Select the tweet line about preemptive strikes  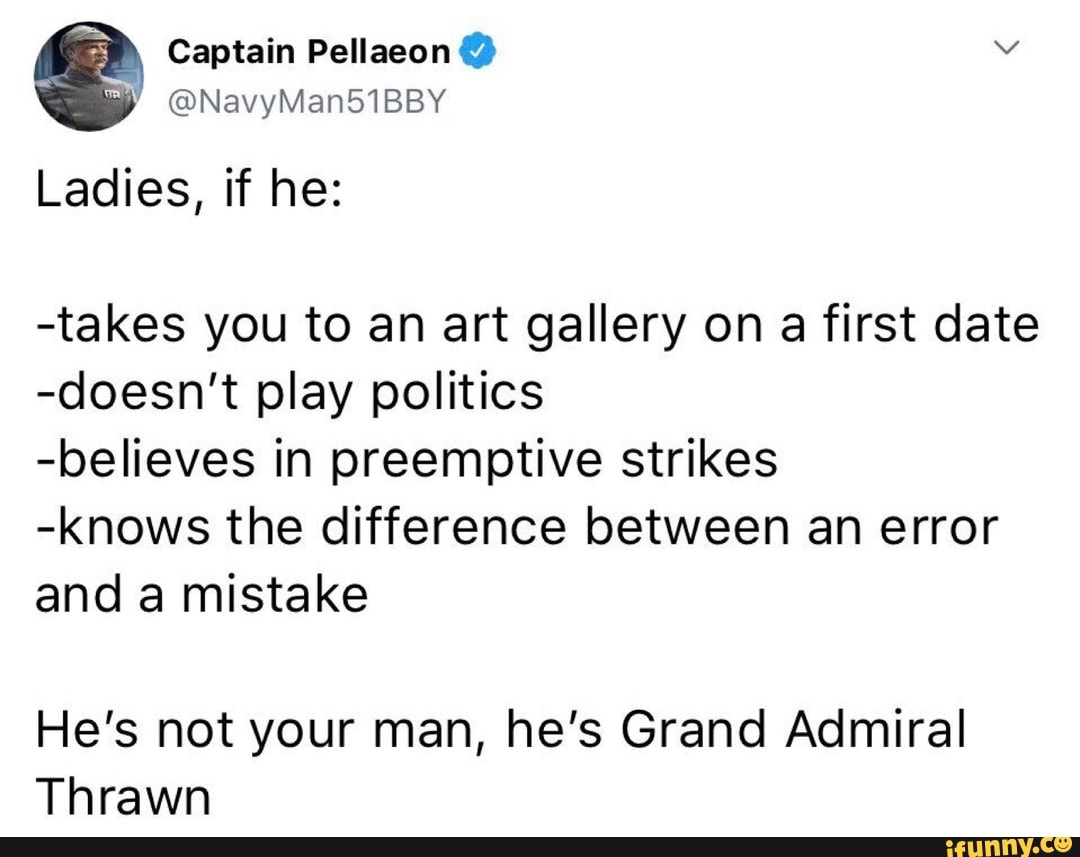407,459
